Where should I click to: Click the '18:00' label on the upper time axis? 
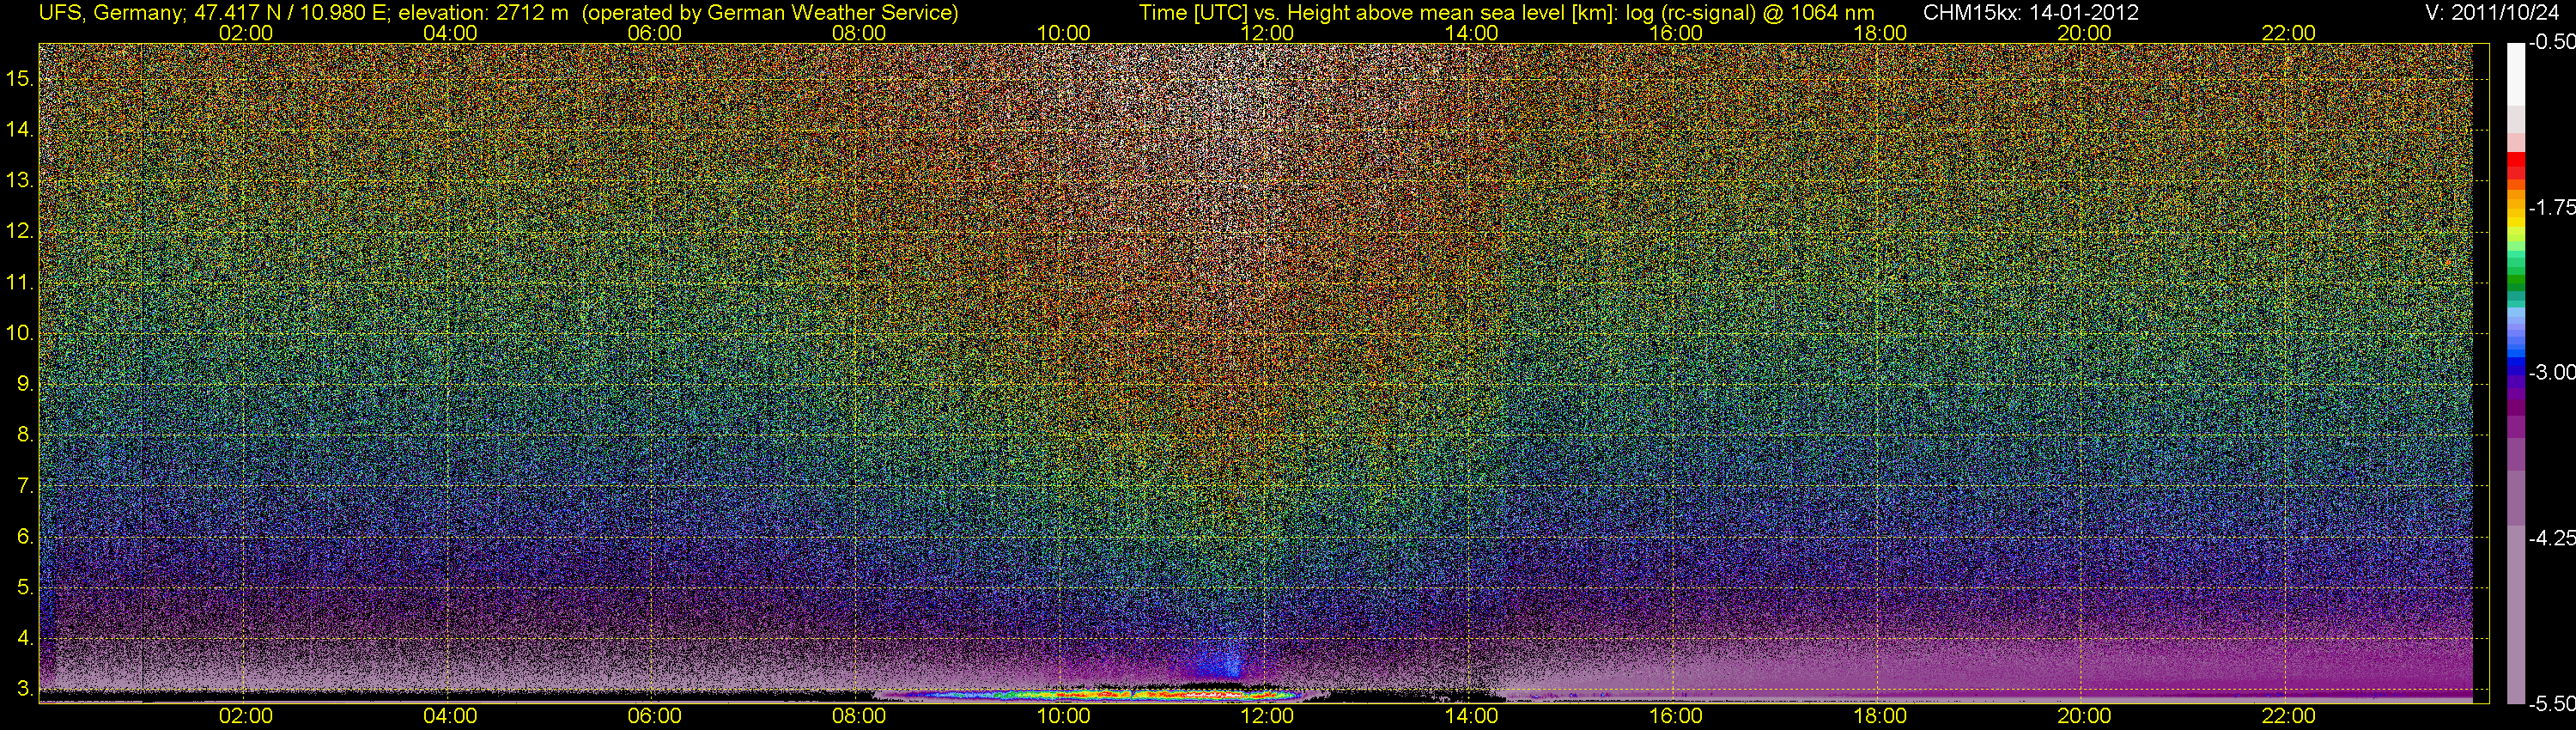click(x=1880, y=33)
